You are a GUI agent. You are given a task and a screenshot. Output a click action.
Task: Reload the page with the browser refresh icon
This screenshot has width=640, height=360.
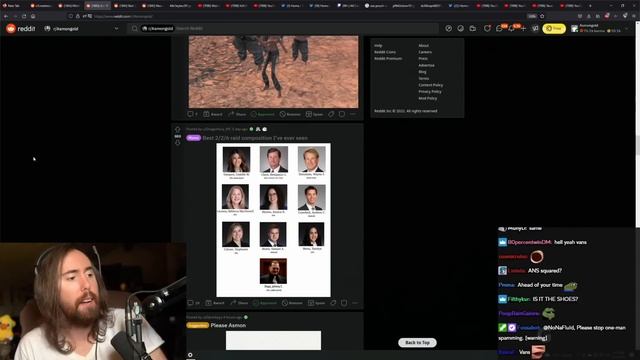click(x=24, y=16)
